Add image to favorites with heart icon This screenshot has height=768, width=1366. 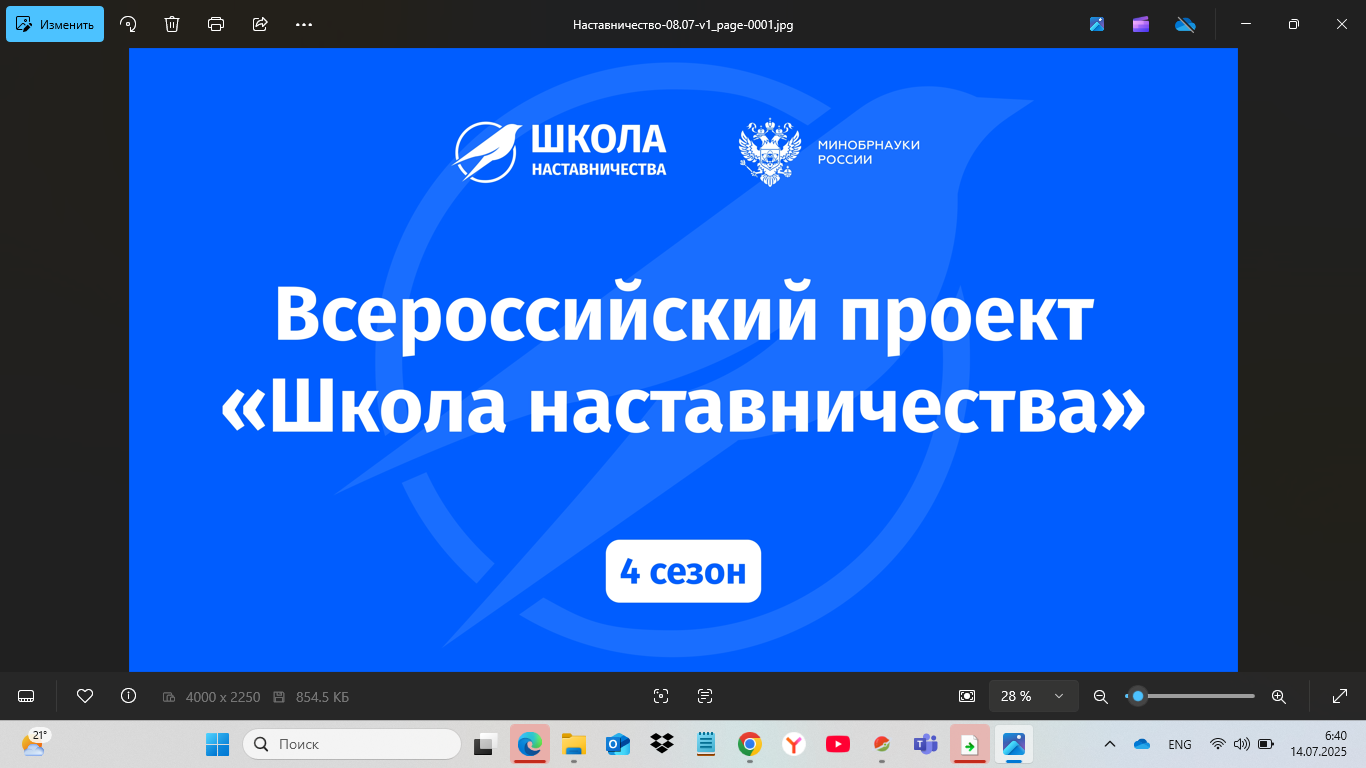click(x=85, y=696)
